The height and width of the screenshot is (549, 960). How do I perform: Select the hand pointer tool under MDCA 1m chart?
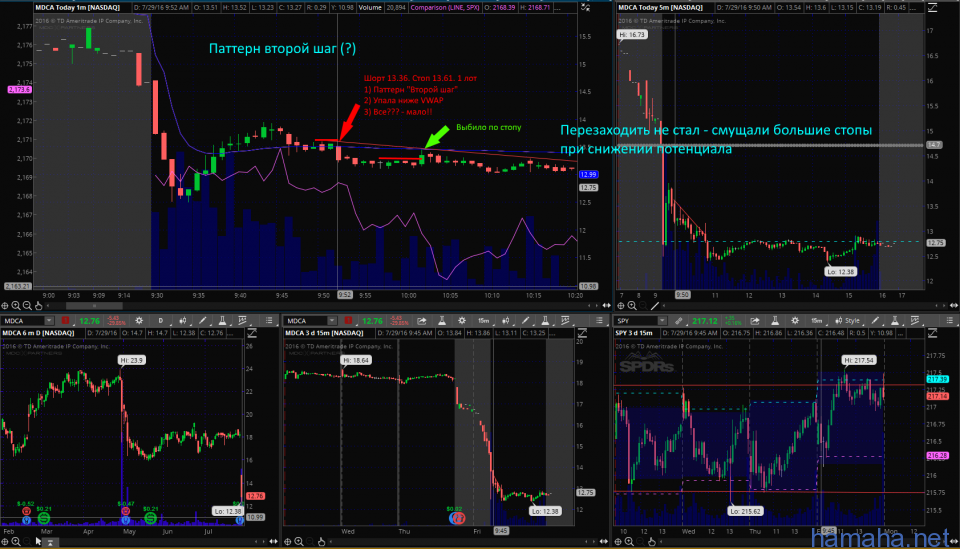coord(39,305)
